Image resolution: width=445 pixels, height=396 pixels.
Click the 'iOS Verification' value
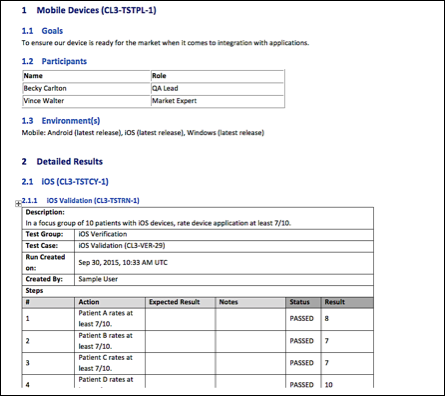click(103, 234)
